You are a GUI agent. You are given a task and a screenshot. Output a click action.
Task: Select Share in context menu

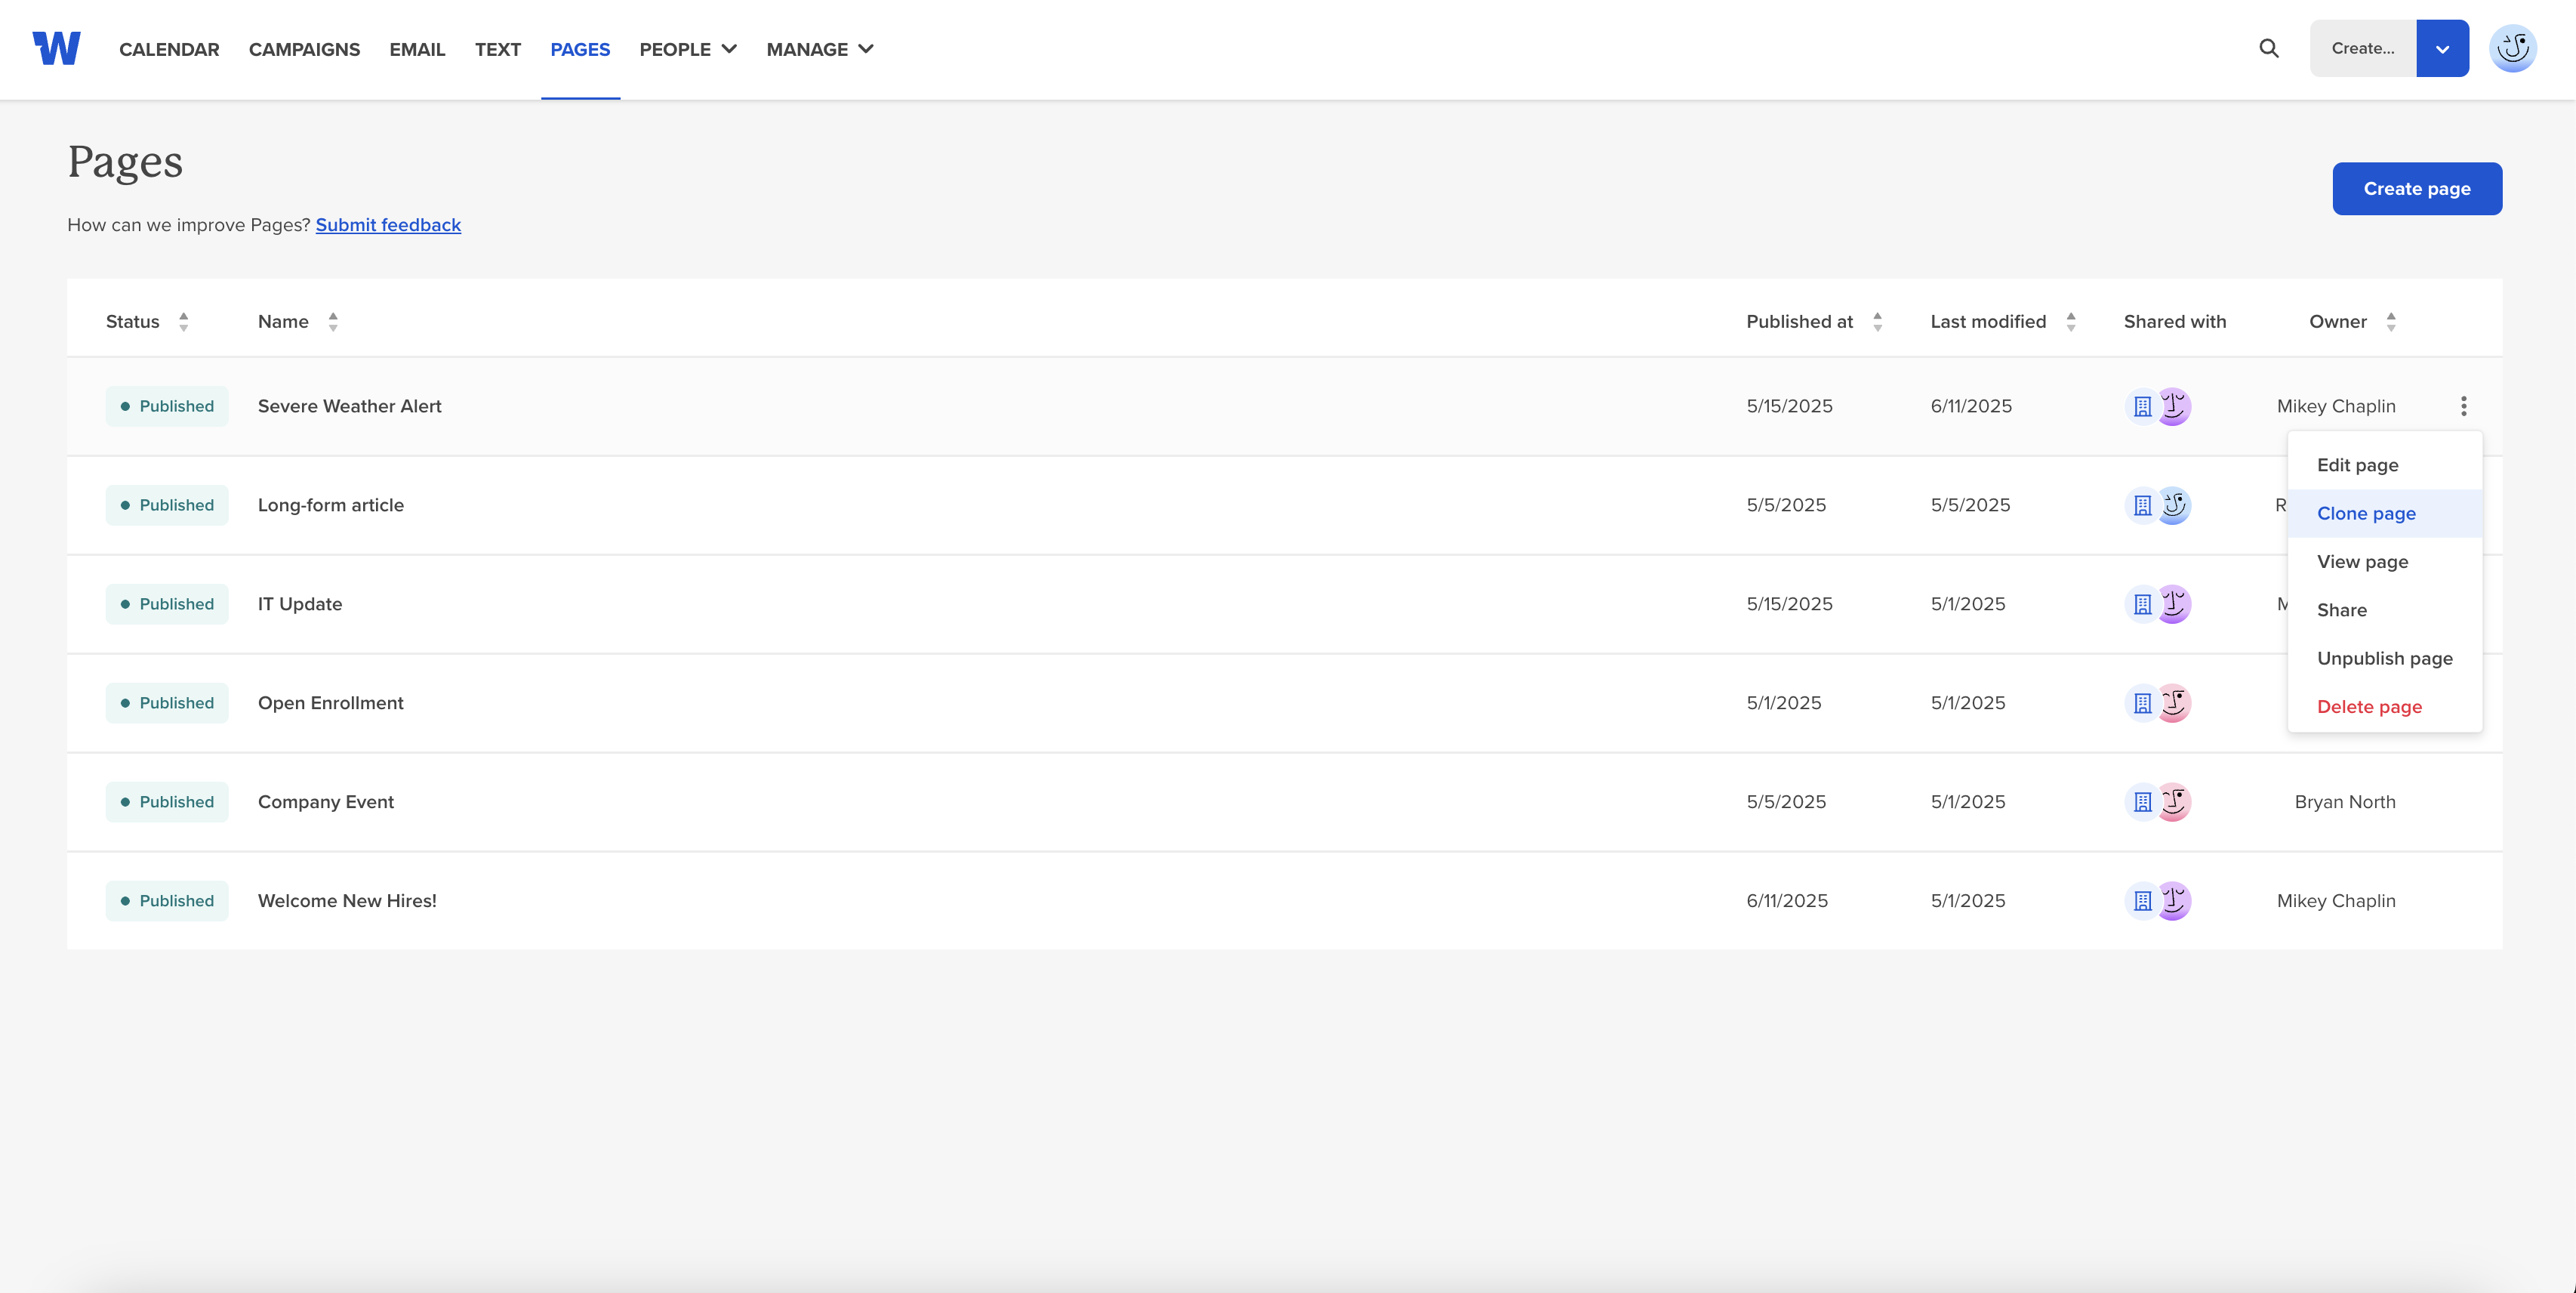2385,610
